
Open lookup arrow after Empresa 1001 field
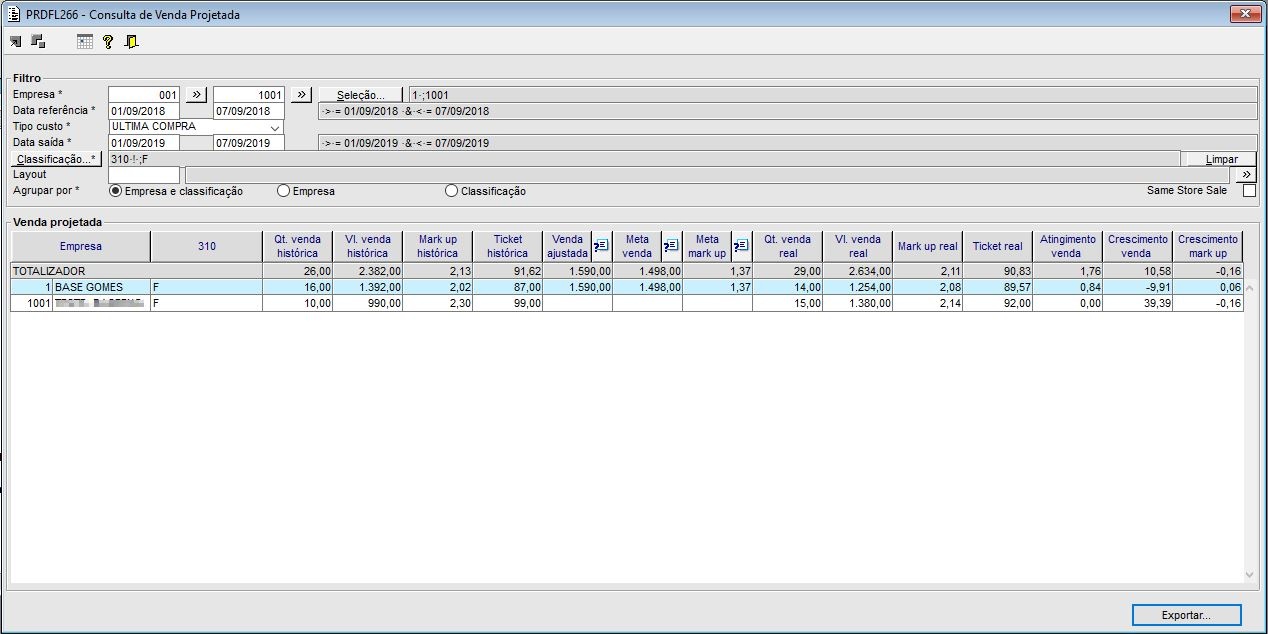point(301,94)
